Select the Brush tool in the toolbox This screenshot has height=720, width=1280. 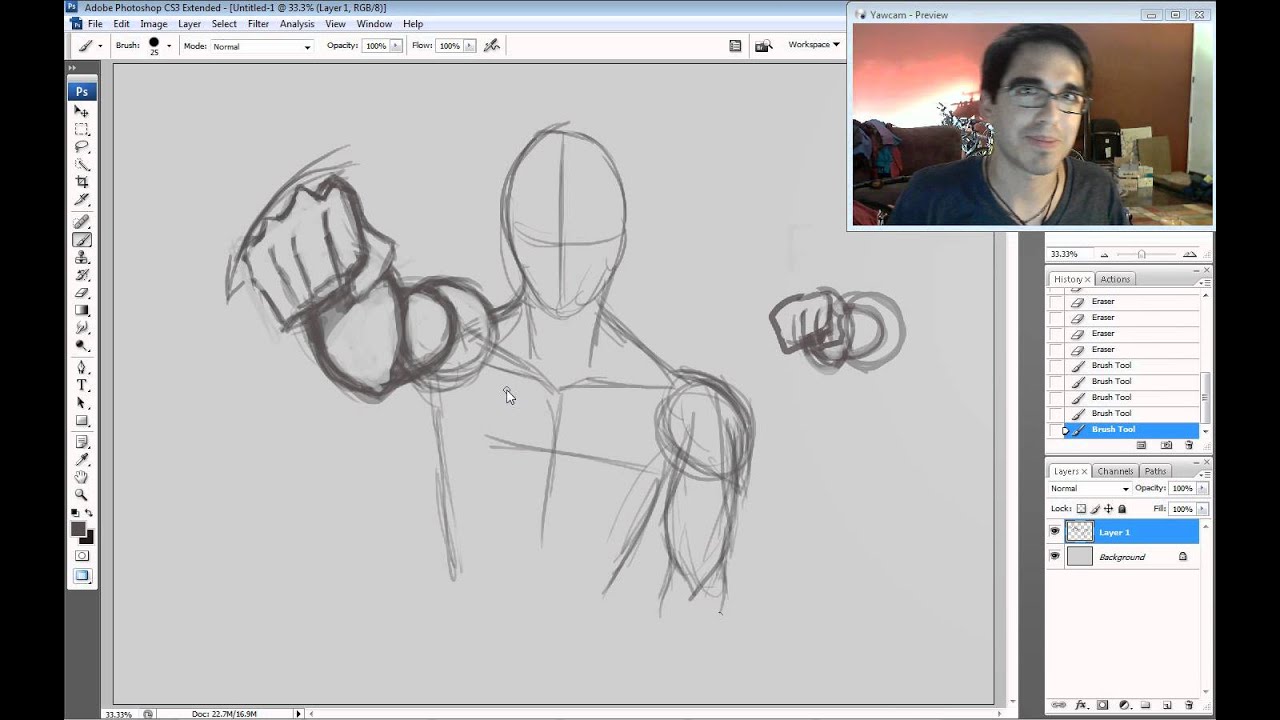coord(82,240)
